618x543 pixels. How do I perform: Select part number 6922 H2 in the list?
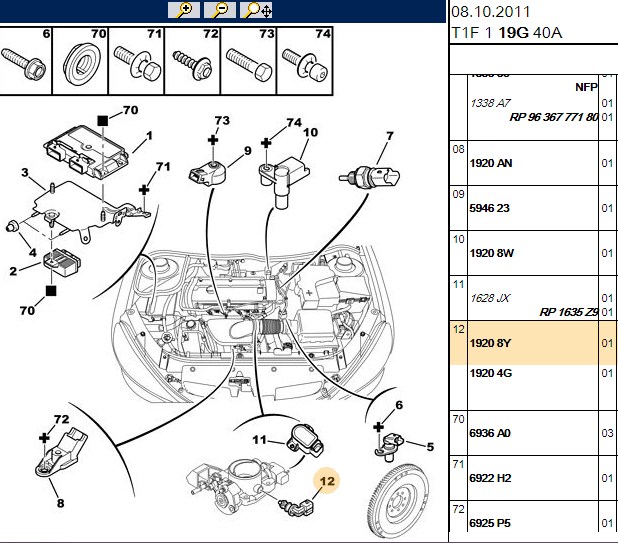point(490,478)
